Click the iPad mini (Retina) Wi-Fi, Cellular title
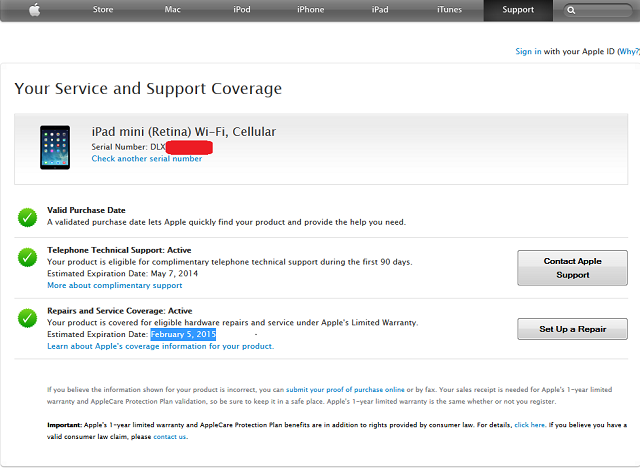Viewport: 640px width, 469px height. (184, 132)
